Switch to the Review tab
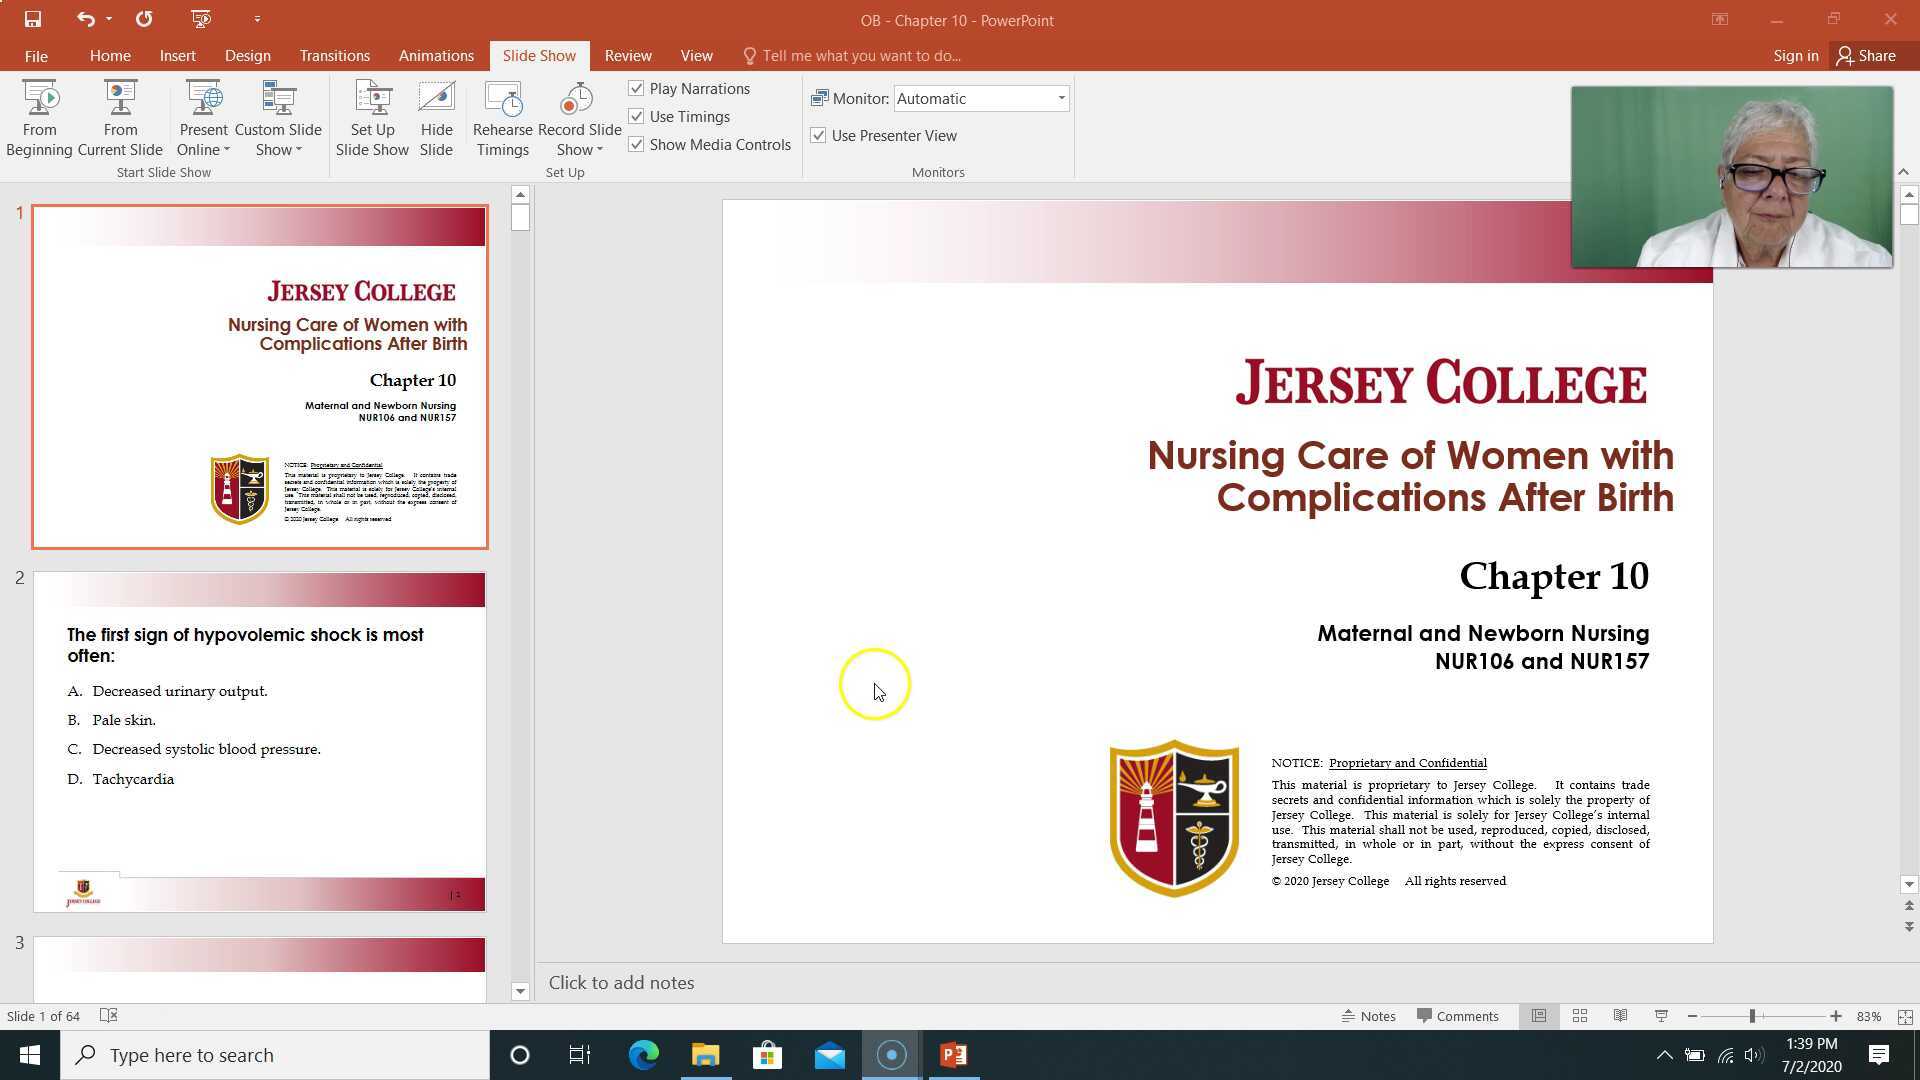The image size is (1920, 1080). click(627, 56)
